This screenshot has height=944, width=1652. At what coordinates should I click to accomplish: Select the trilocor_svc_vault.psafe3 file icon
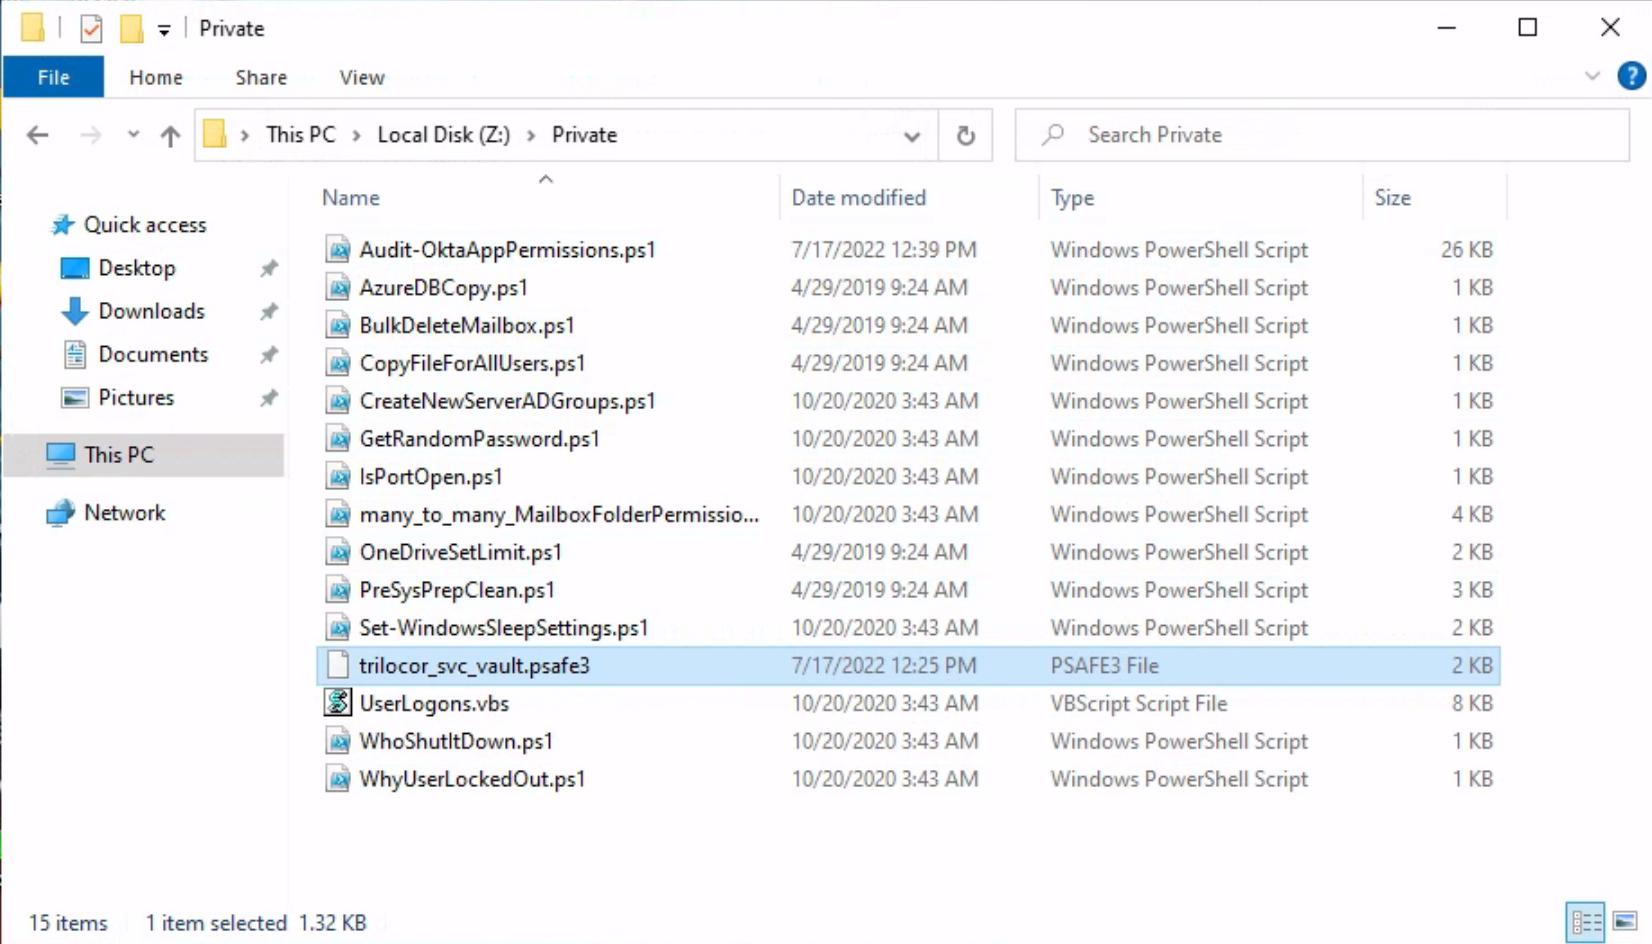338,666
